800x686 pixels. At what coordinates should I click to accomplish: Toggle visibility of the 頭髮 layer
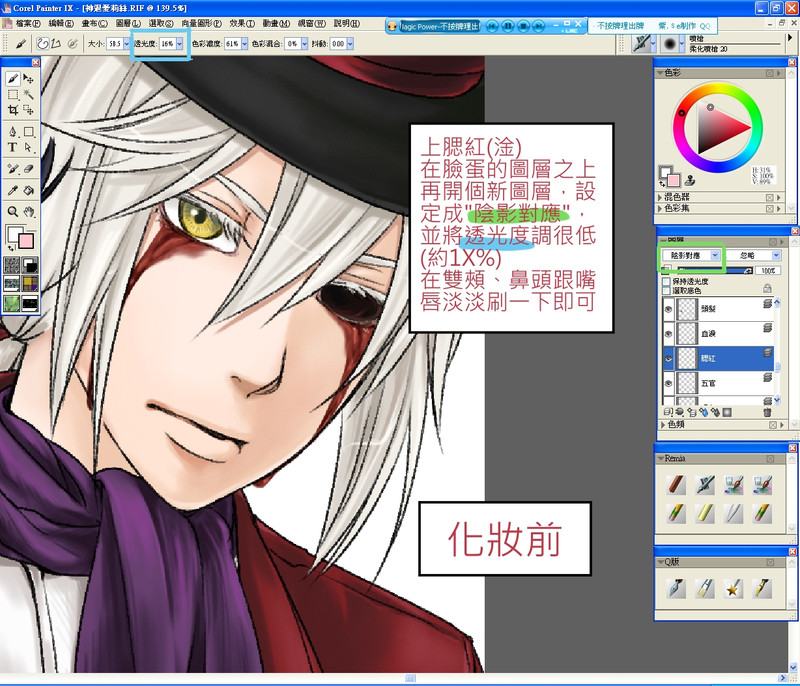point(668,309)
